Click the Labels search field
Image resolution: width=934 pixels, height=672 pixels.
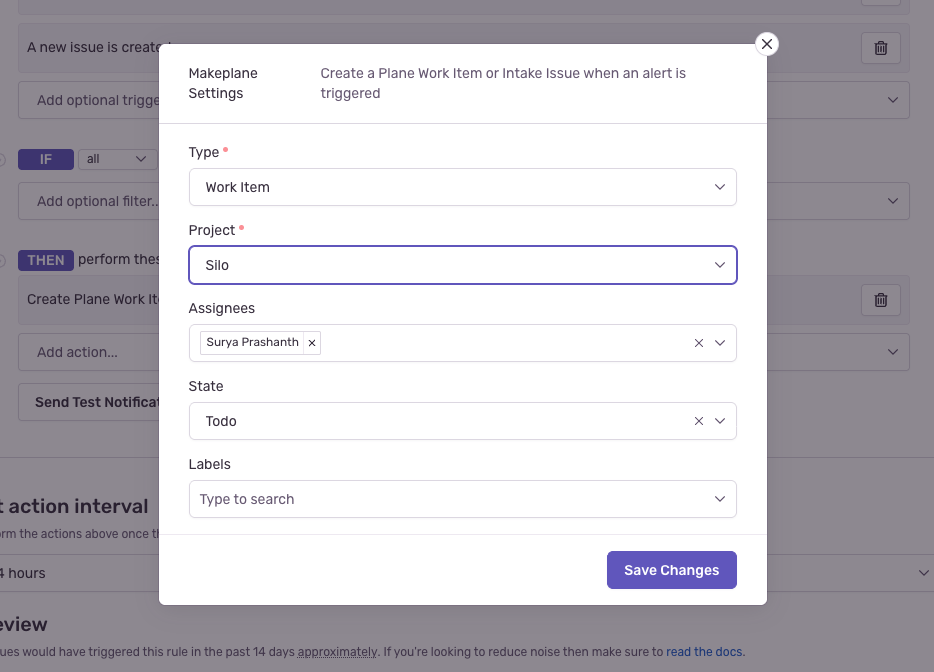click(463, 499)
